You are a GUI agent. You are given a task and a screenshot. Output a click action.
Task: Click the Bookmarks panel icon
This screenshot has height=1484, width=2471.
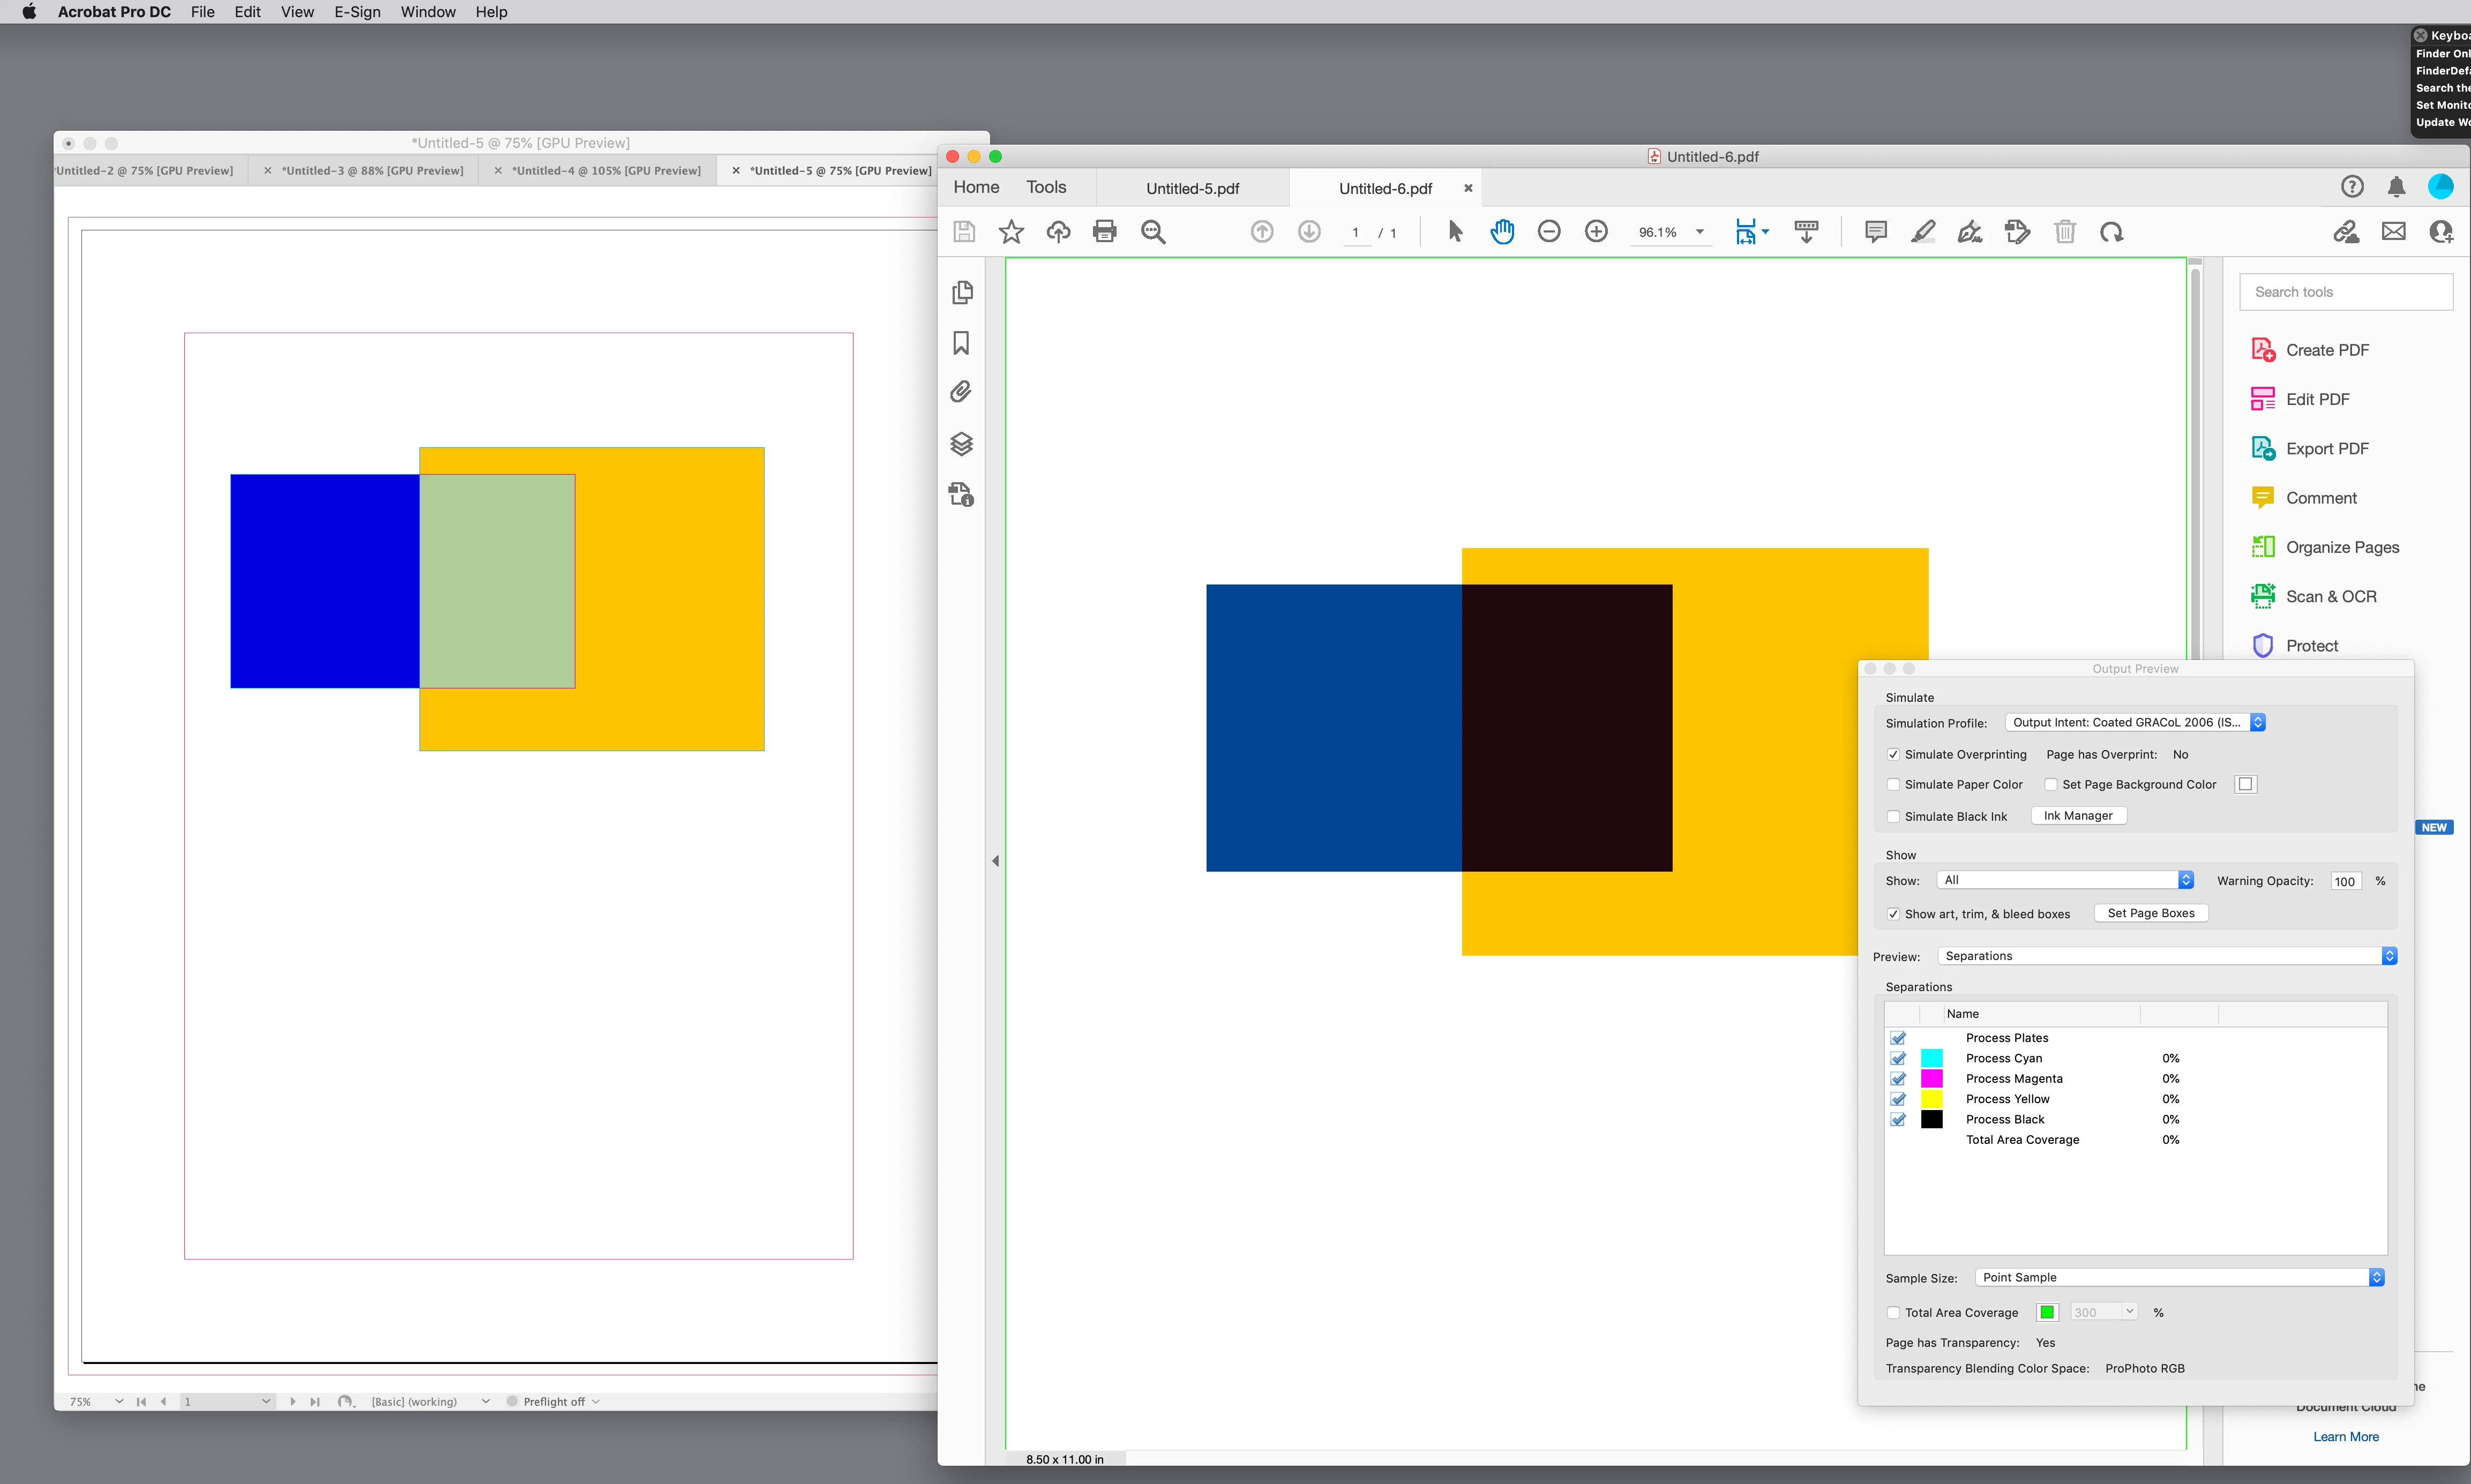coord(961,343)
